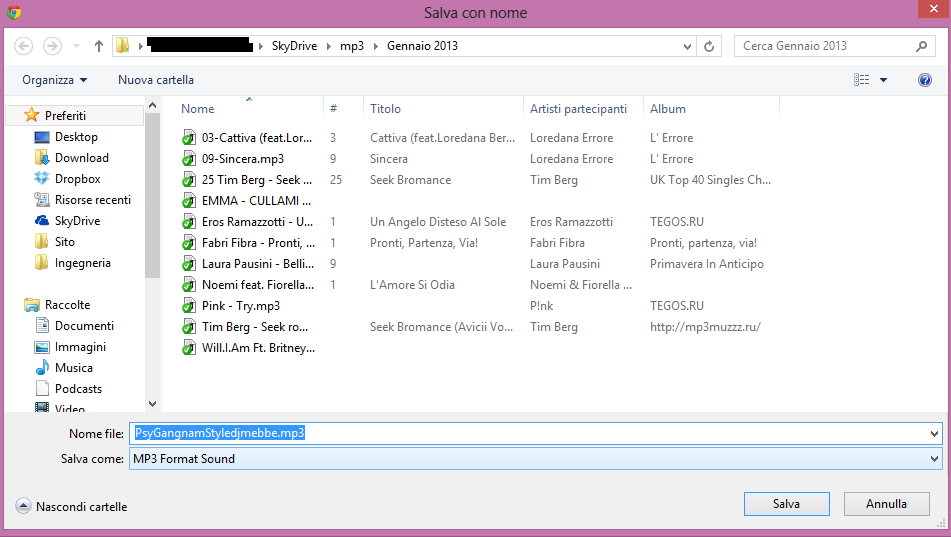This screenshot has height=537, width=951.
Task: Click Gennaio 2013 in address path
Action: coord(422,46)
